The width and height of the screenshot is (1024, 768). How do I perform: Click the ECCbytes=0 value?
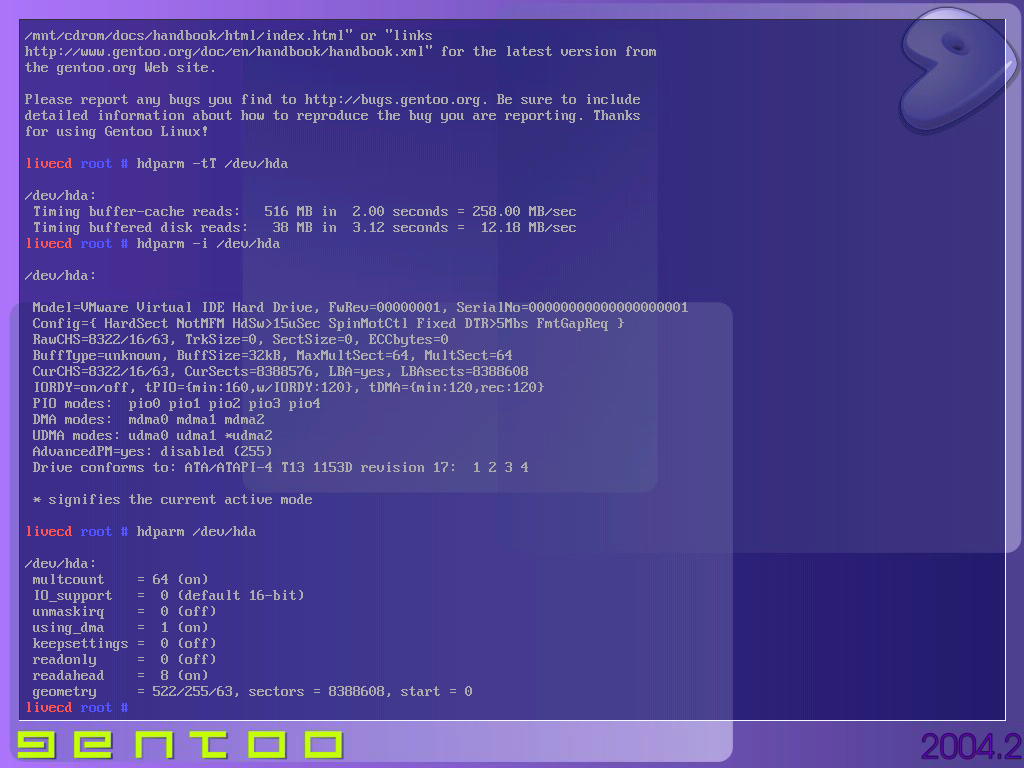[x=408, y=340]
